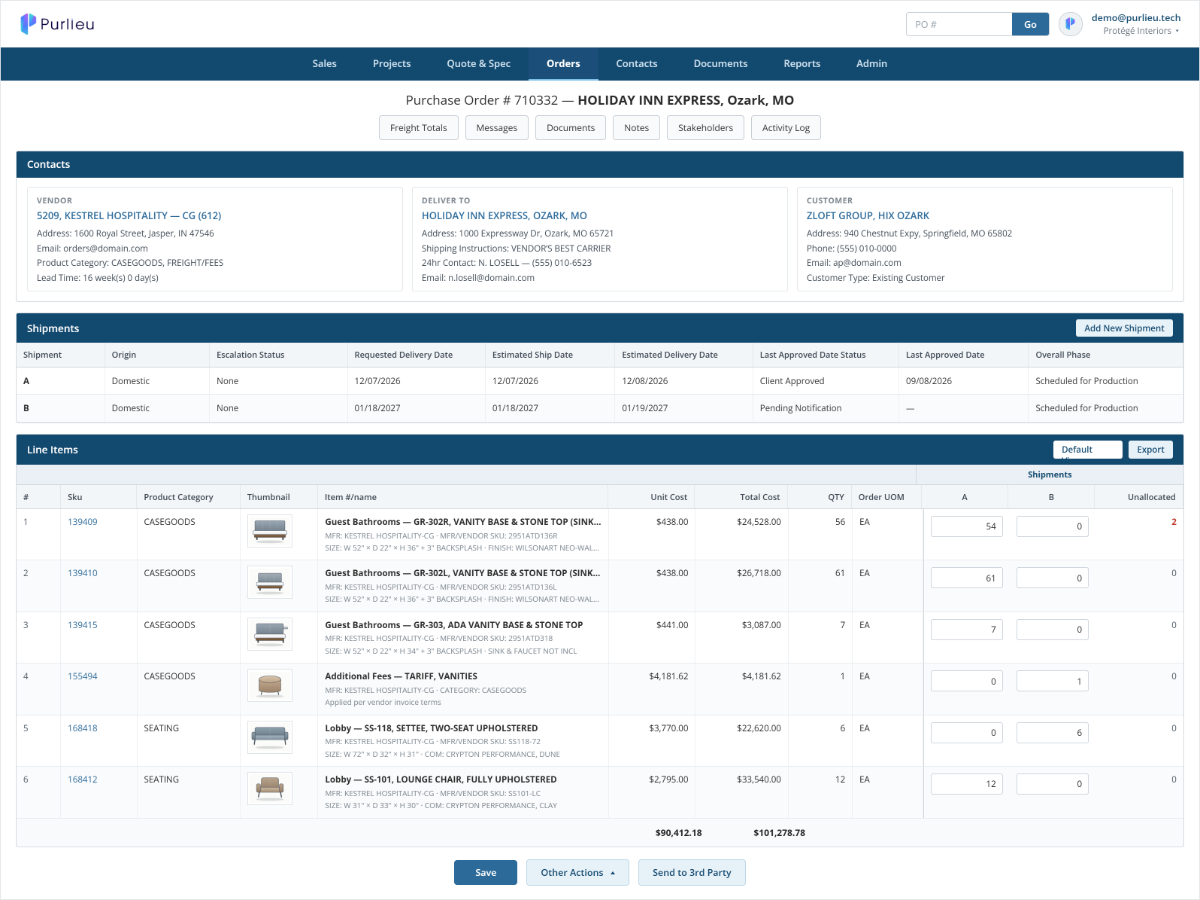
Task: Select shipment A row in Shipments table
Action: coord(600,381)
